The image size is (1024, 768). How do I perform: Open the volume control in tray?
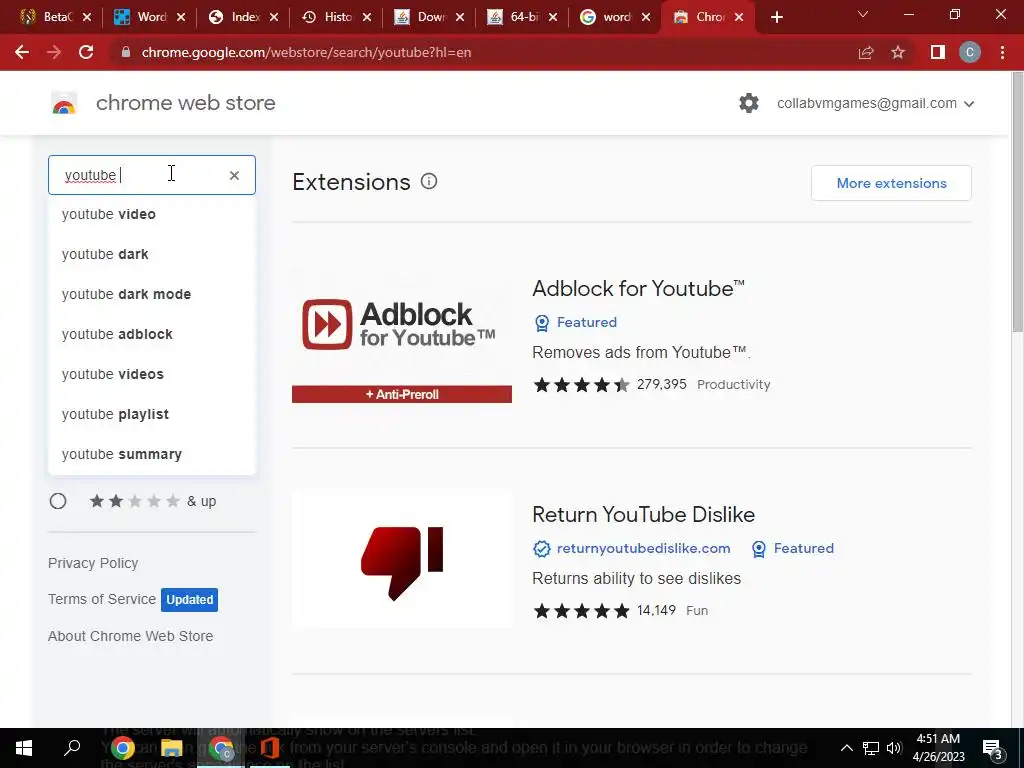click(894, 748)
